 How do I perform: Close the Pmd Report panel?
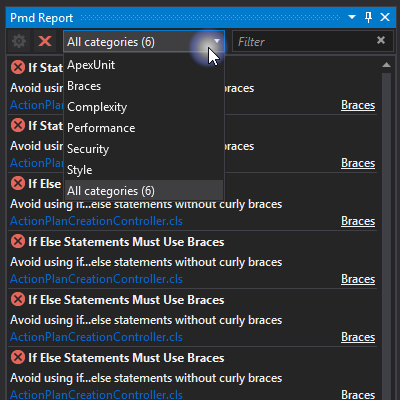point(385,17)
